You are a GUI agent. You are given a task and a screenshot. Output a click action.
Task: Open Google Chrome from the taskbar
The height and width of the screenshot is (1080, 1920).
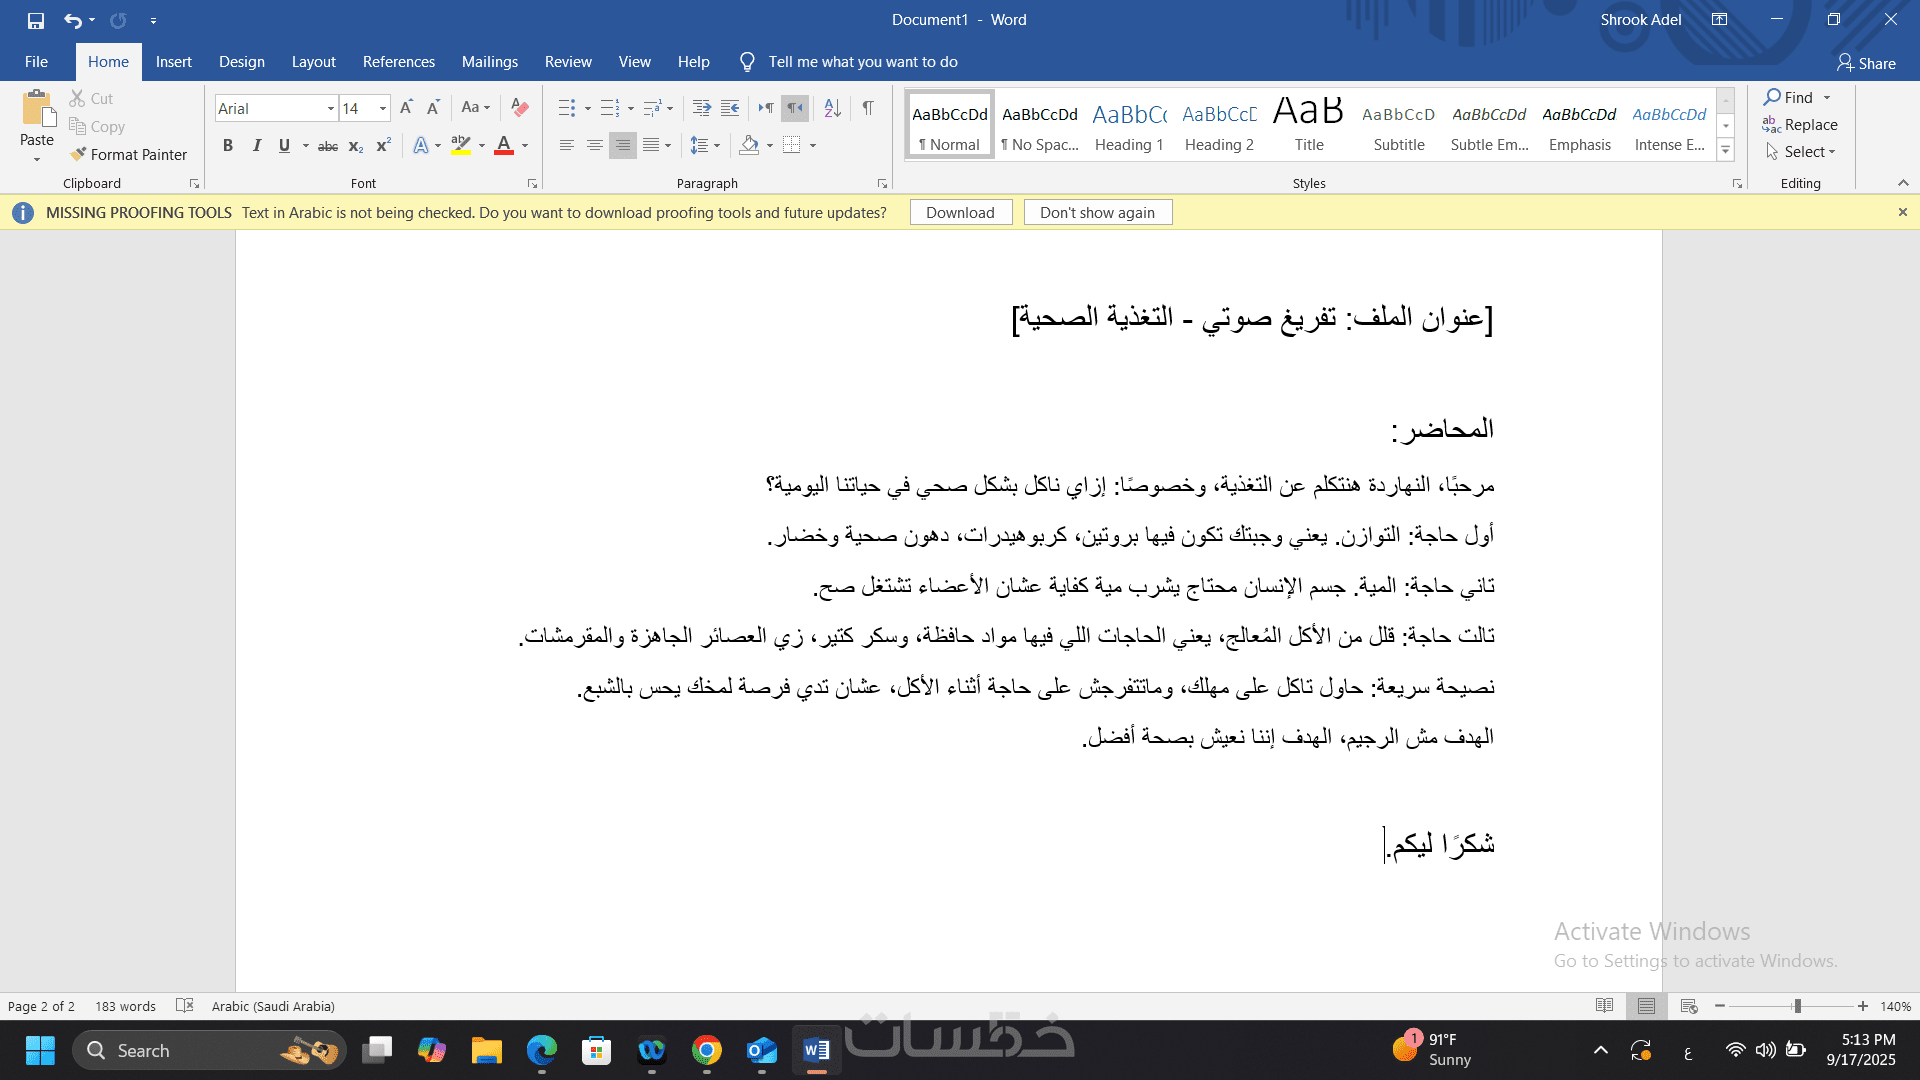click(706, 1051)
